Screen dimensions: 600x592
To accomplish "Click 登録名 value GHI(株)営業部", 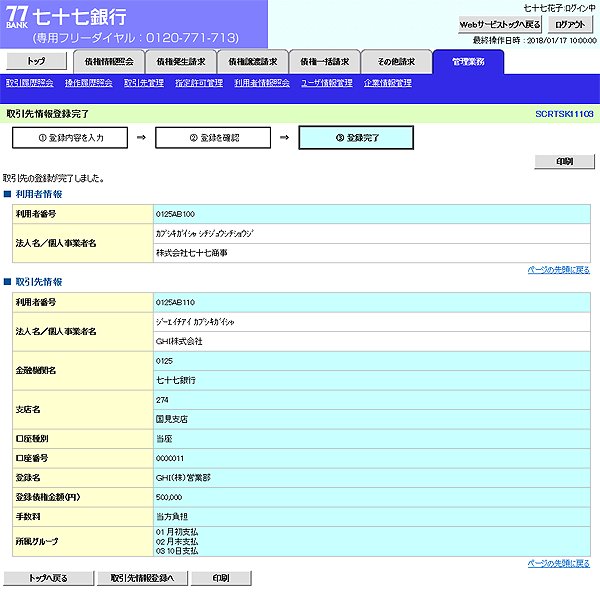I will click(x=183, y=478).
